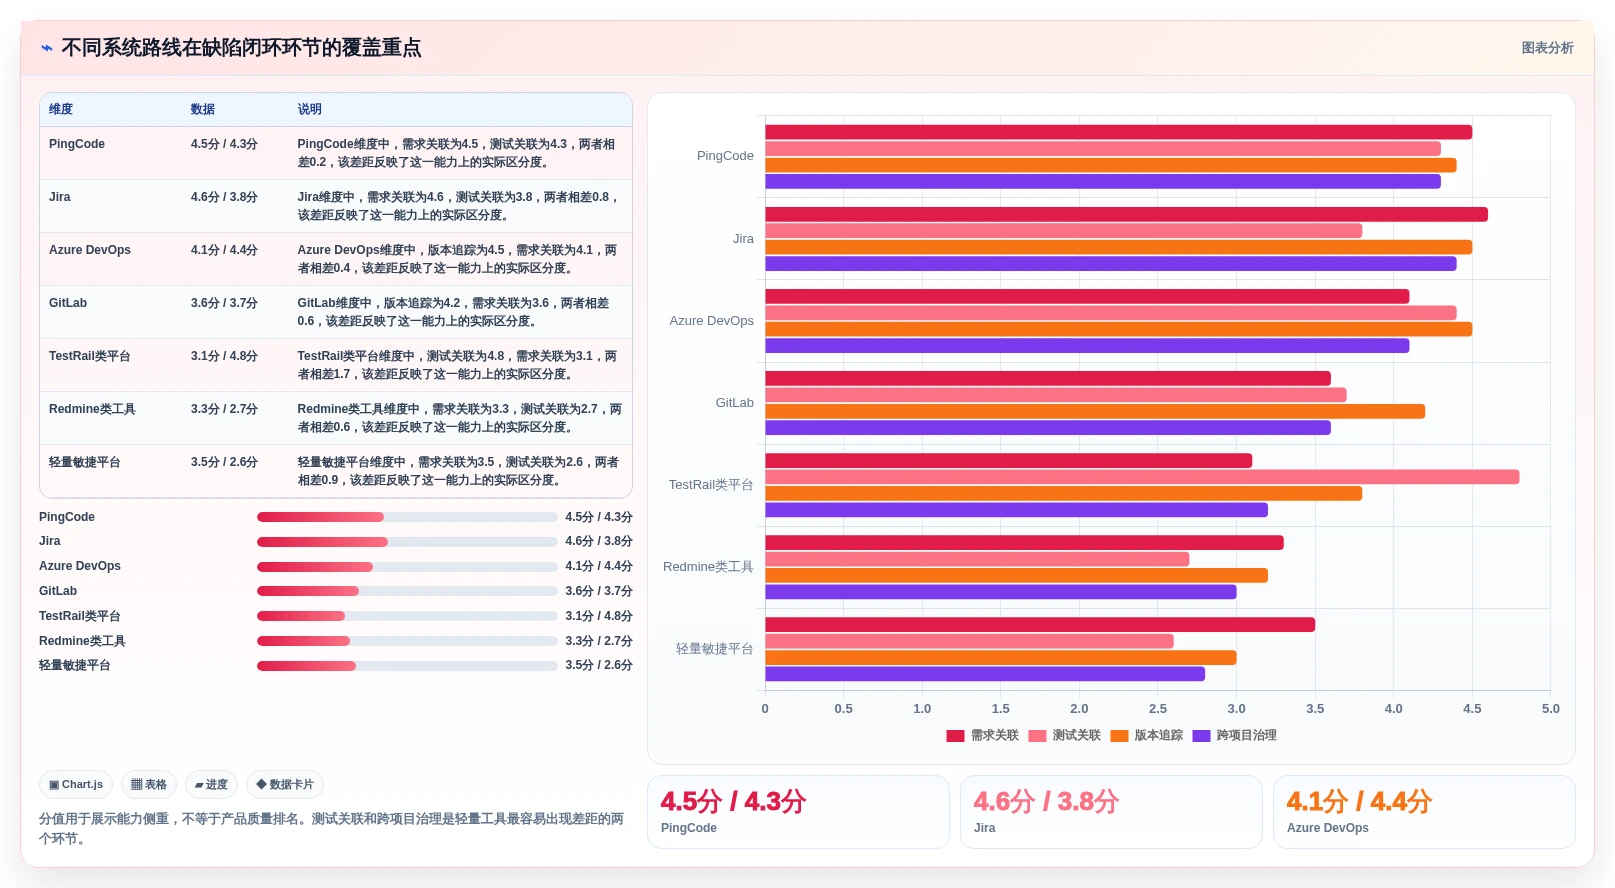Select the 表格 tag chip
Screen dimensions: 1615x888
click(x=149, y=785)
